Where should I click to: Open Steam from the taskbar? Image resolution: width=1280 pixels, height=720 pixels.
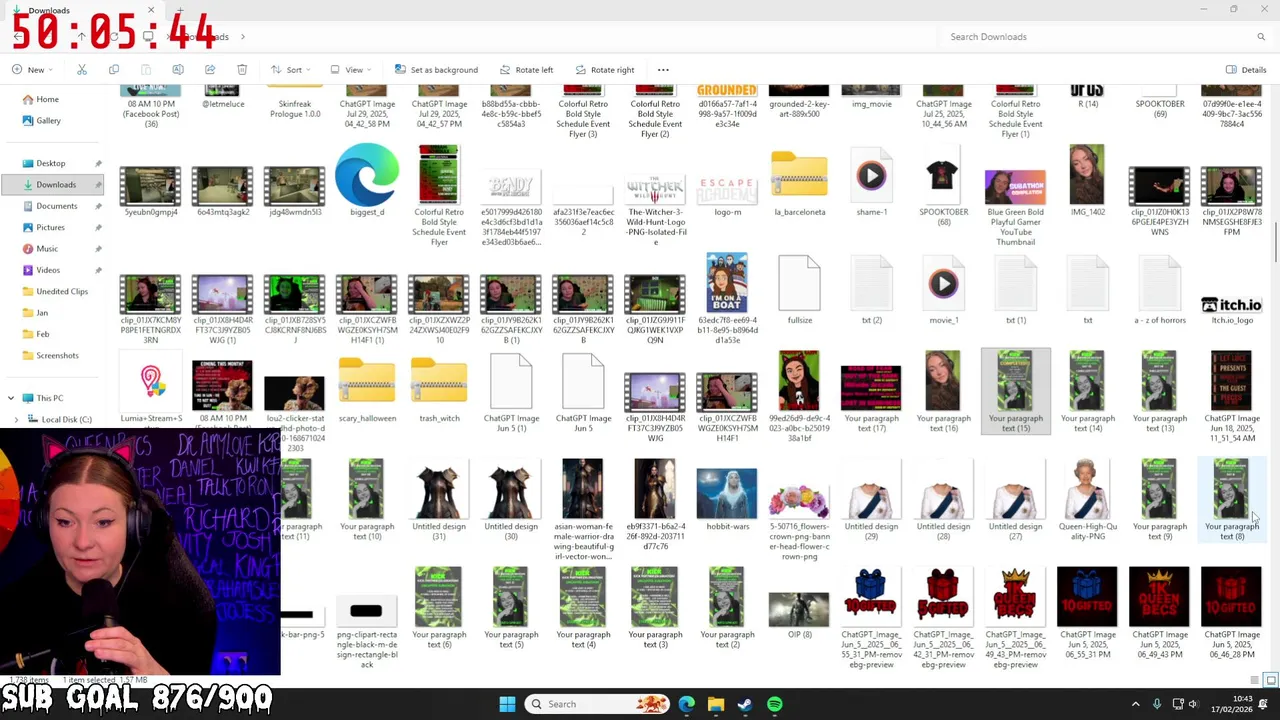click(745, 704)
